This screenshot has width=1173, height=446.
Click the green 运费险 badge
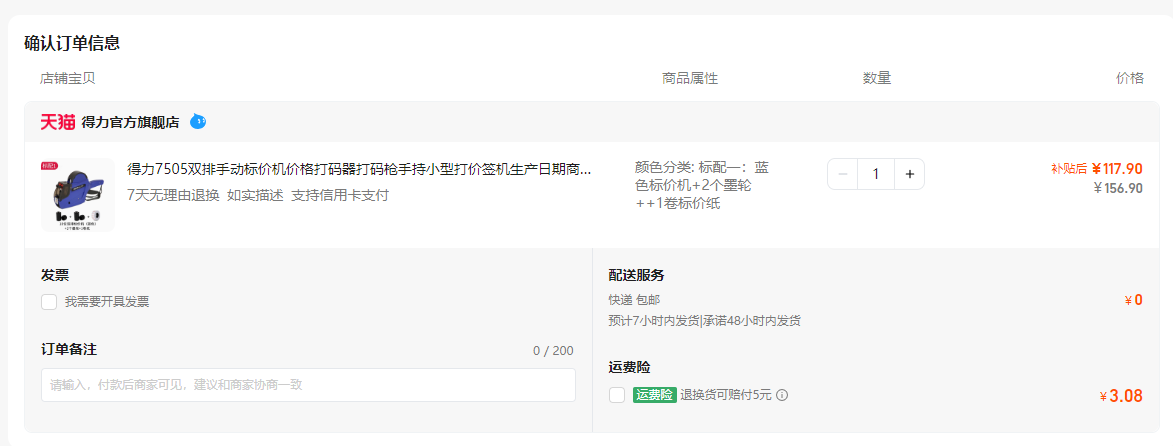pyautogui.click(x=655, y=395)
